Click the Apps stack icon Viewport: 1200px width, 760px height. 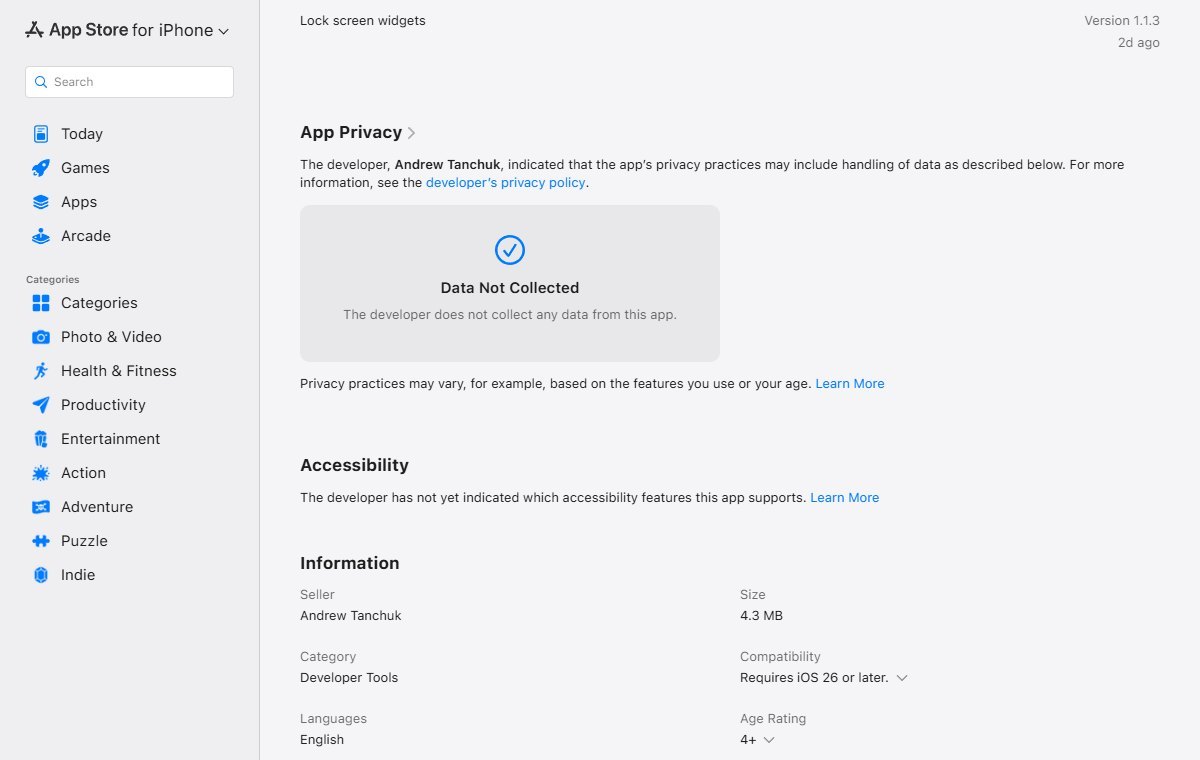click(x=41, y=202)
